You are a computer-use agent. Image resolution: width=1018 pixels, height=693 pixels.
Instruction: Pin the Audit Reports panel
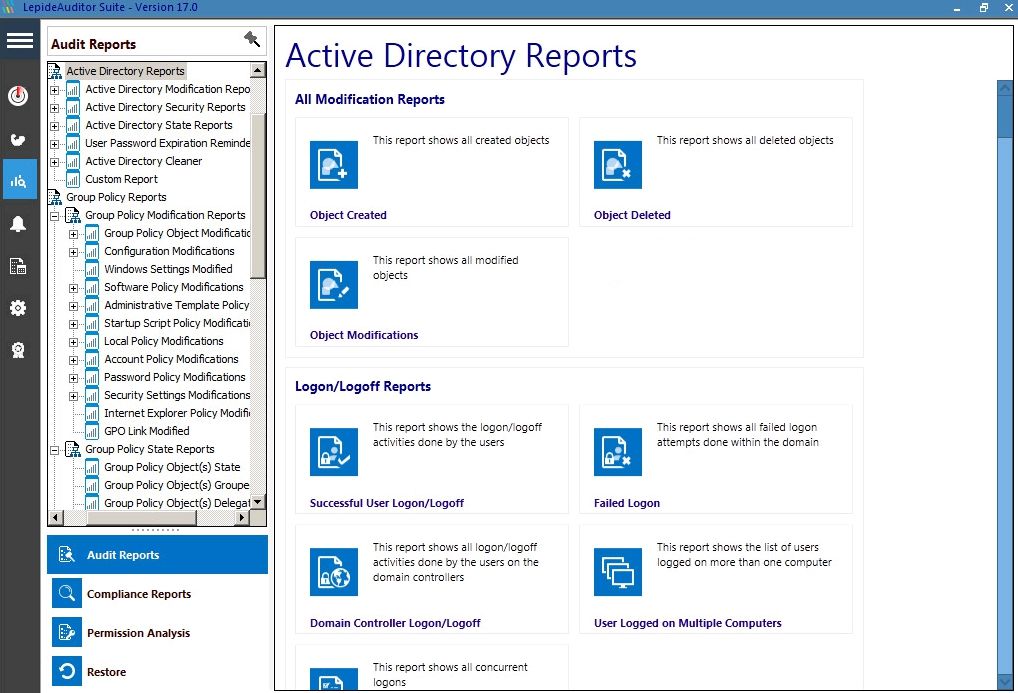tap(252, 40)
